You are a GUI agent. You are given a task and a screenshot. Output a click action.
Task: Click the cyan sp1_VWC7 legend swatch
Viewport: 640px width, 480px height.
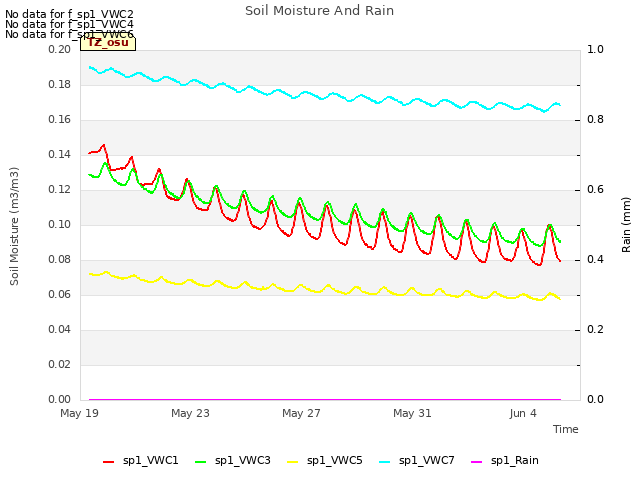pos(384,462)
